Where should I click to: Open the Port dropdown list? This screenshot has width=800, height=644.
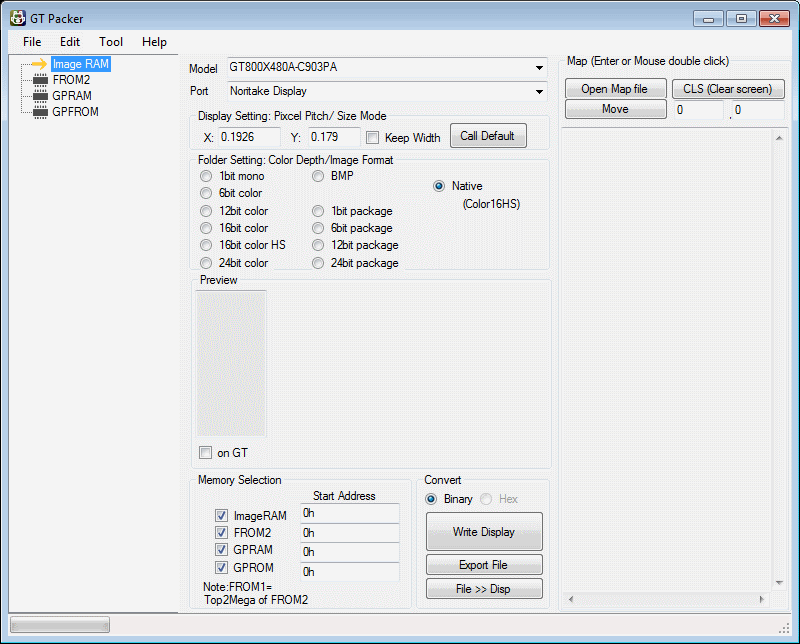pos(539,92)
